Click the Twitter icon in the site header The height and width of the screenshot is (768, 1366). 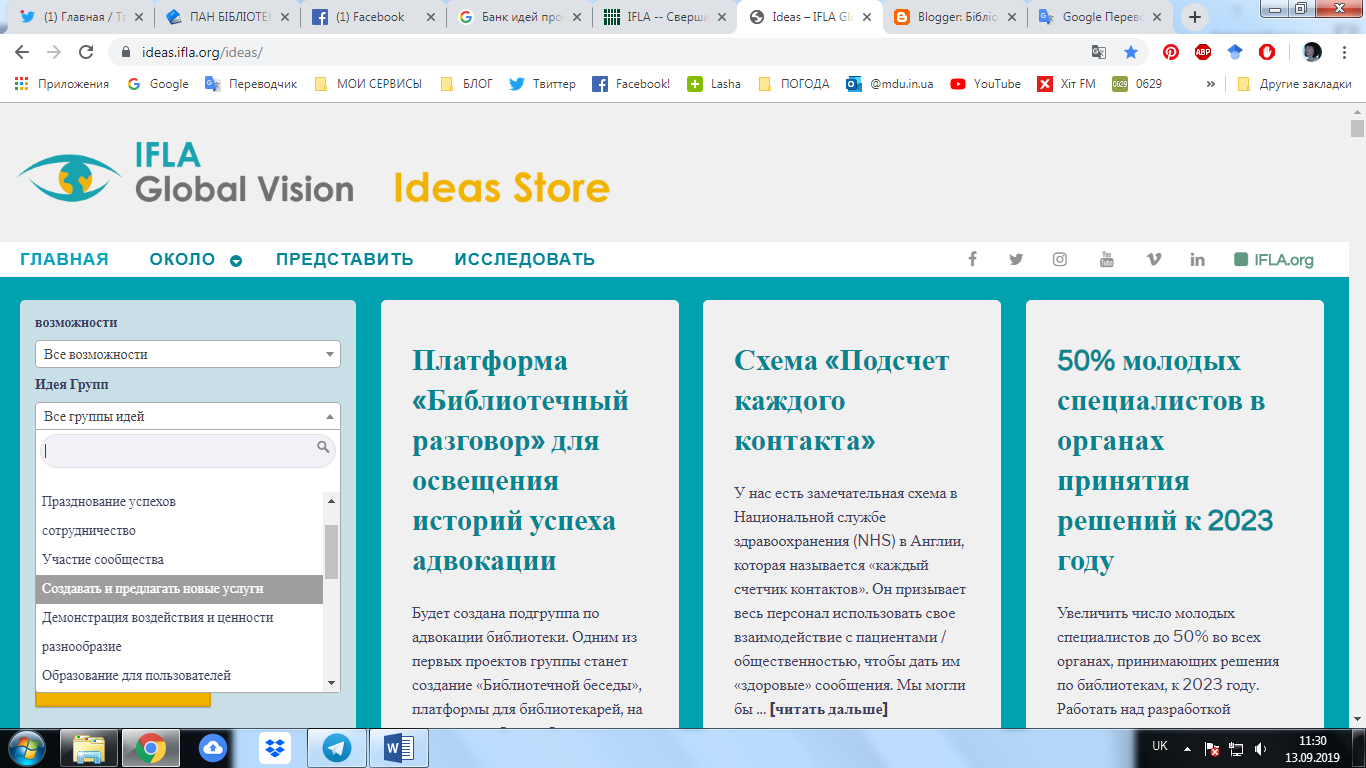tap(1016, 259)
